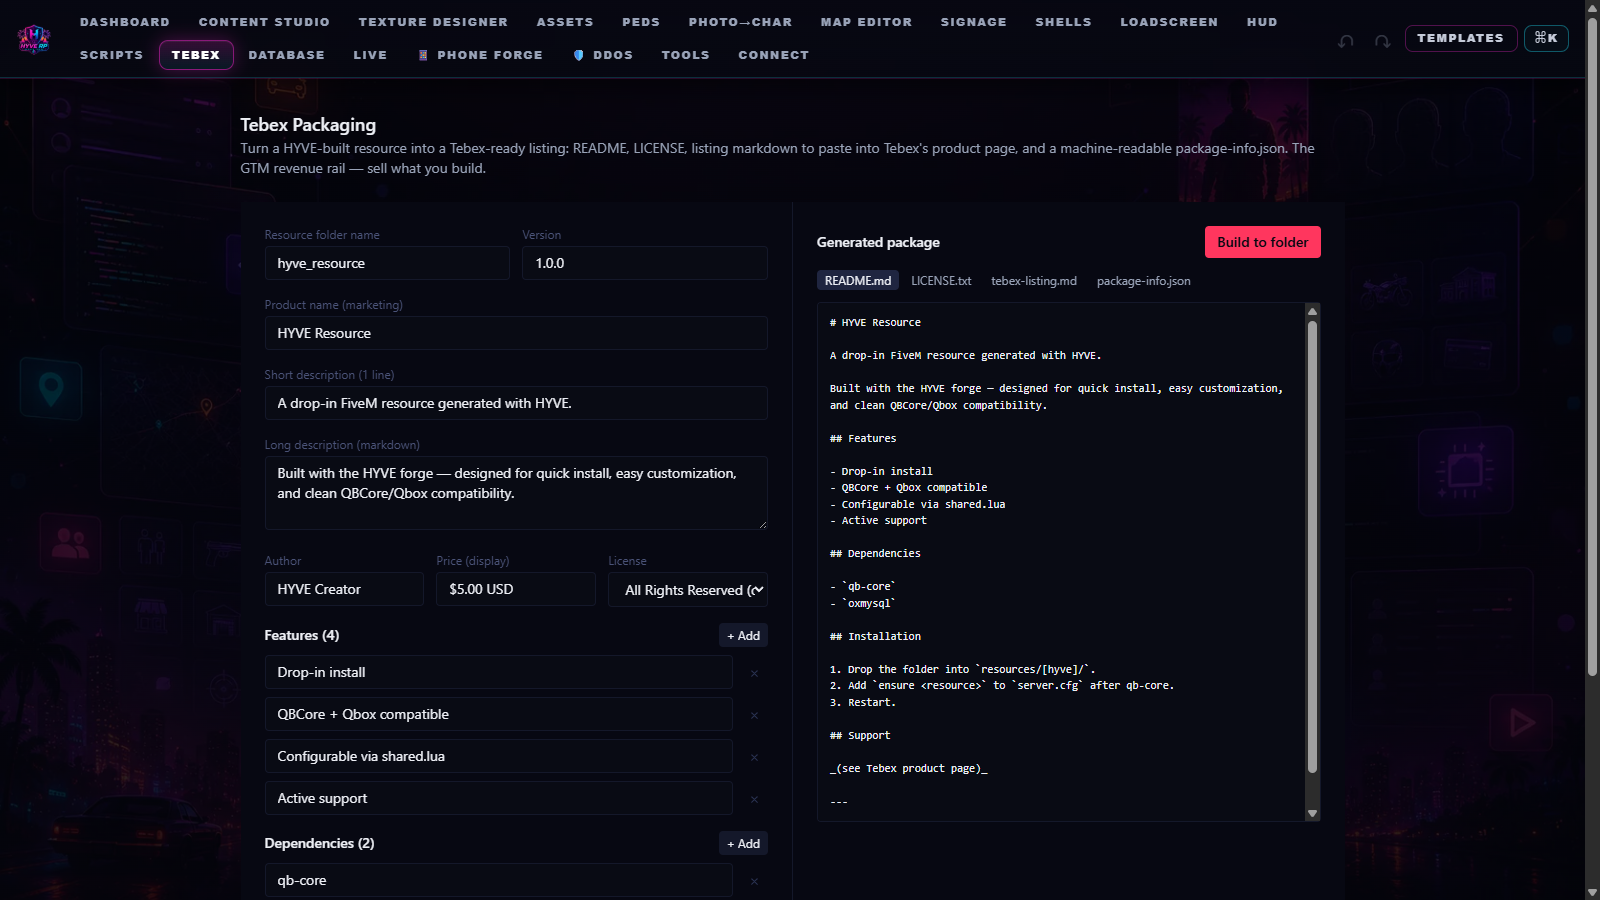
Task: Click the page scrollbar up arrow
Action: point(1592,8)
